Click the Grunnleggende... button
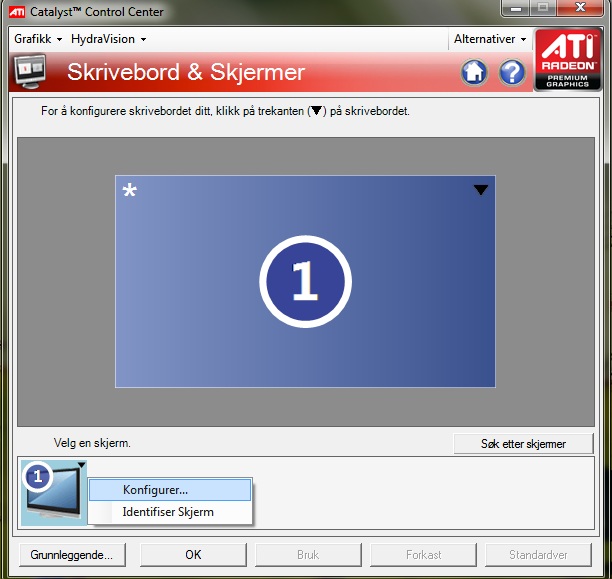Viewport: 612px width, 579px height. (72, 555)
